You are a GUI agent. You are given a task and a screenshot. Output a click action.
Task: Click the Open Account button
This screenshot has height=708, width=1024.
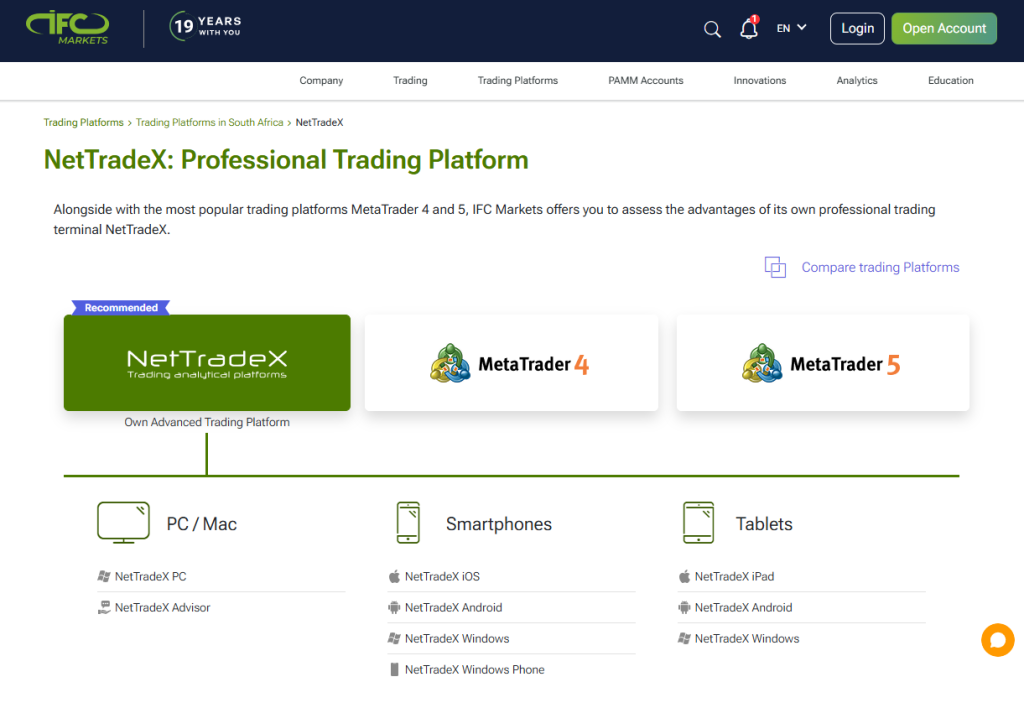(x=943, y=28)
